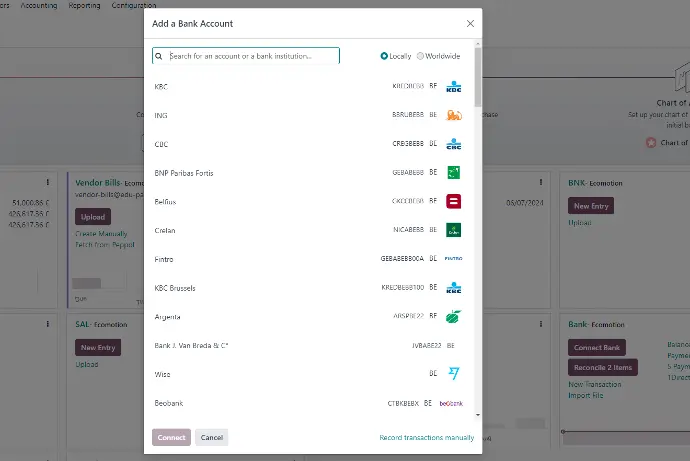690x461 pixels.
Task: Select the Belfius bank row
Action: tap(308, 201)
